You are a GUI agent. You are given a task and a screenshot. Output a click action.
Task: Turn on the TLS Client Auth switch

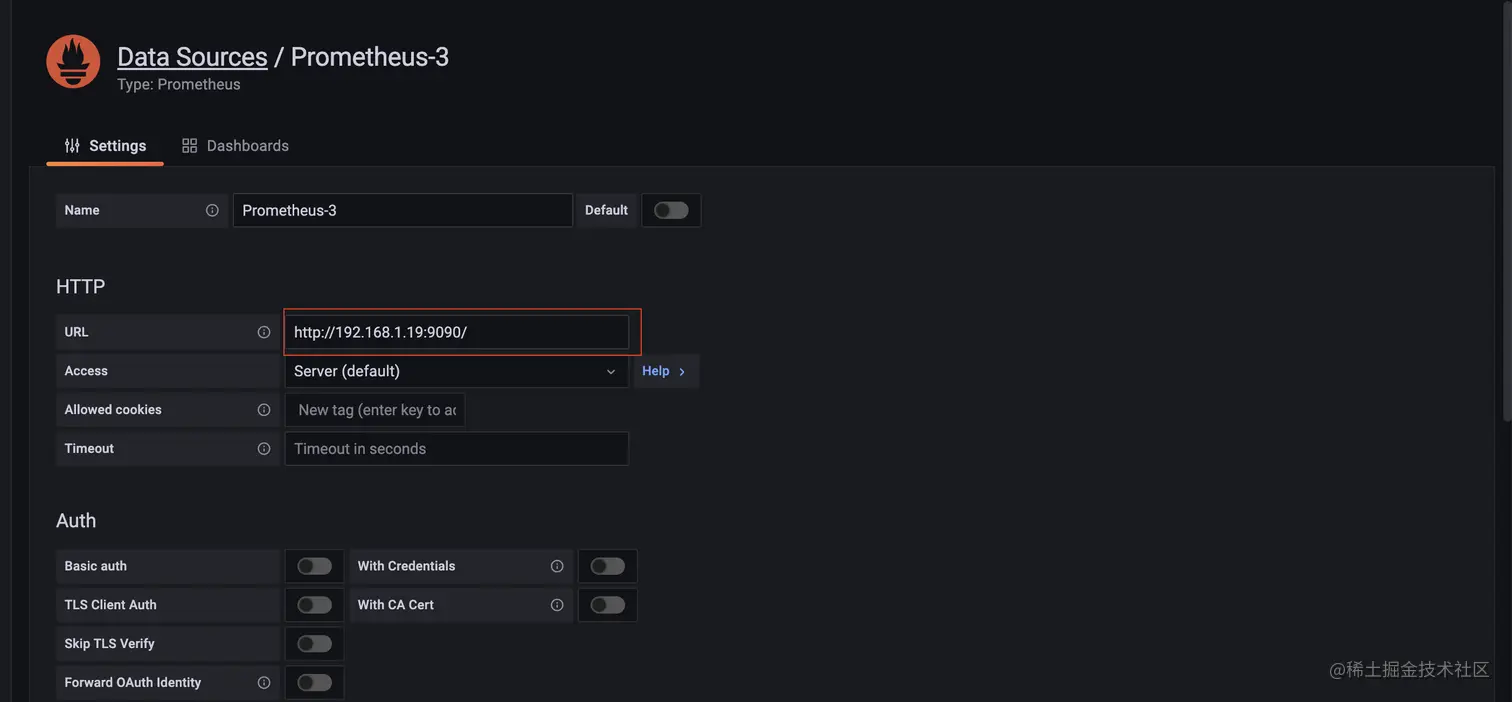click(314, 605)
